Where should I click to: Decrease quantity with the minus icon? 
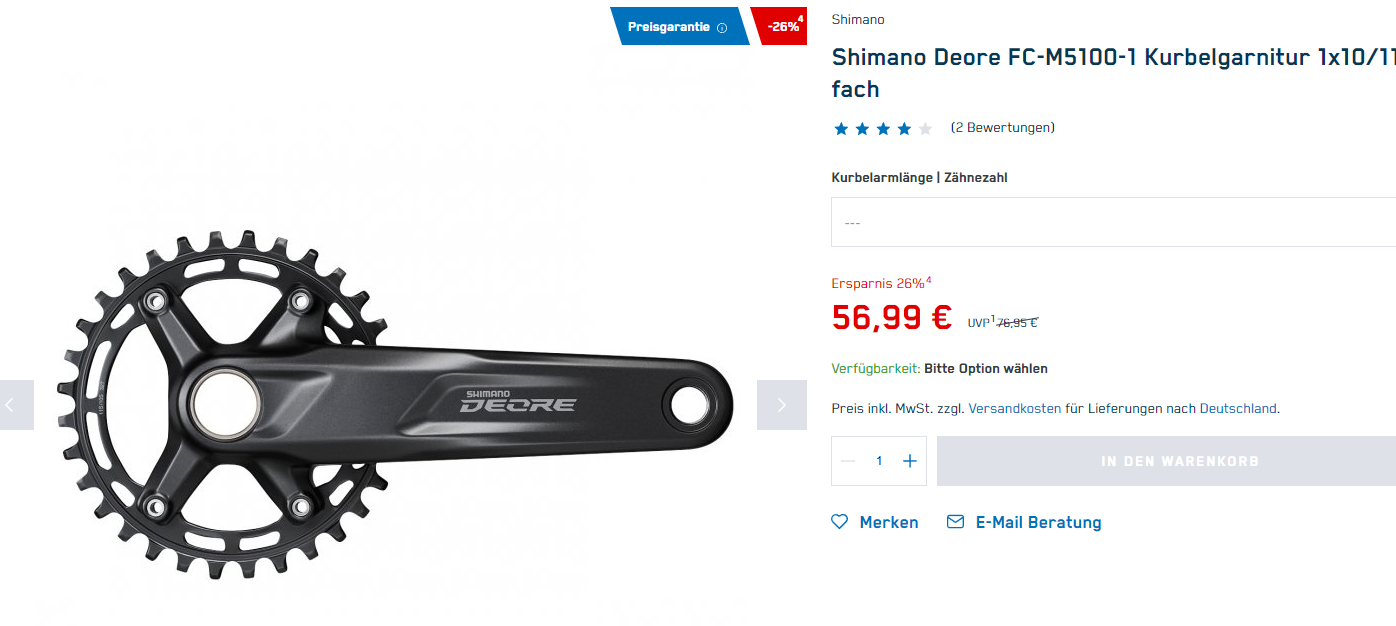pos(849,461)
